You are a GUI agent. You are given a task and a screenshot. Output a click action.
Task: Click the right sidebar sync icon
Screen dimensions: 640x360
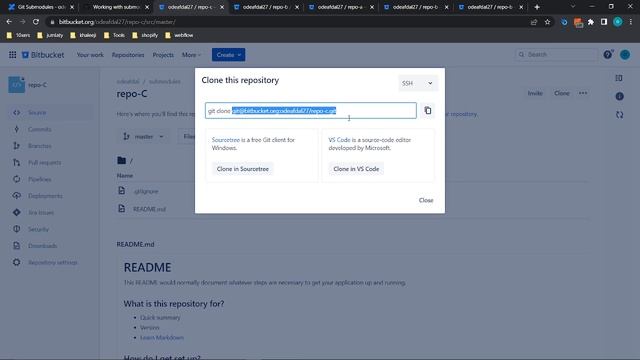click(x=619, y=115)
